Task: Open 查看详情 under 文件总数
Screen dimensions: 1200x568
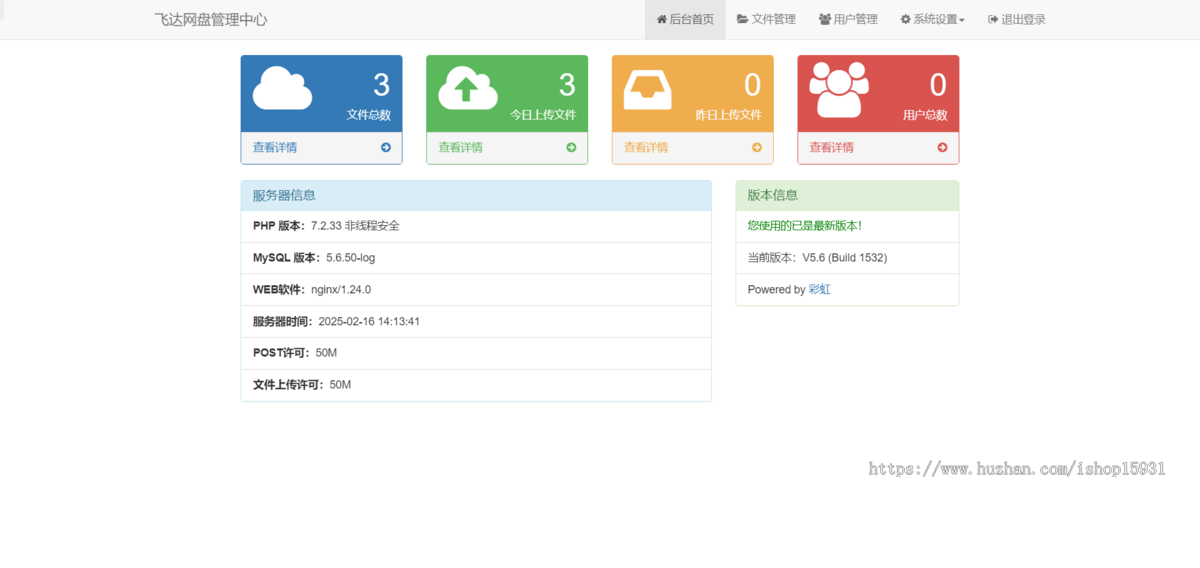Action: (275, 147)
